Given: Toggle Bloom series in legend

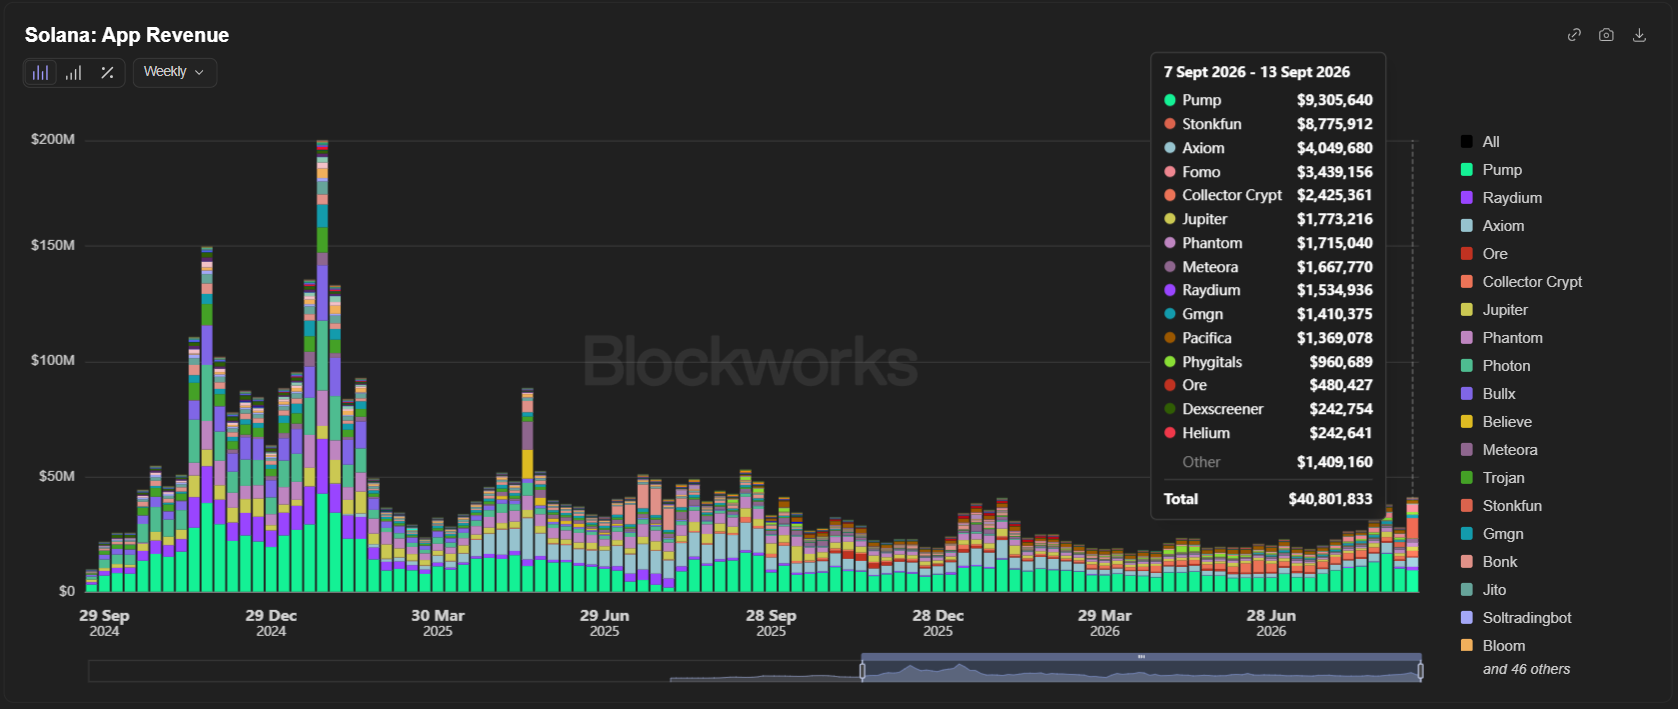Looking at the screenshot, I should pos(1493,646).
